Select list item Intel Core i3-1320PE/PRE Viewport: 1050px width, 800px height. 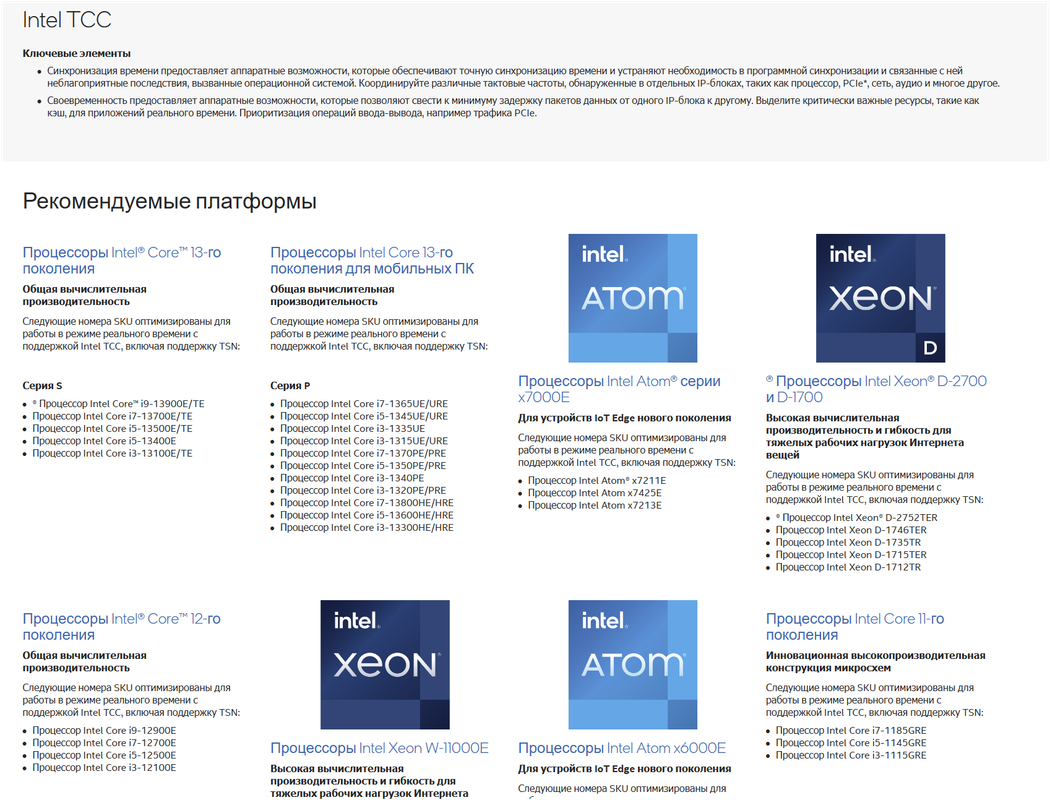click(363, 490)
